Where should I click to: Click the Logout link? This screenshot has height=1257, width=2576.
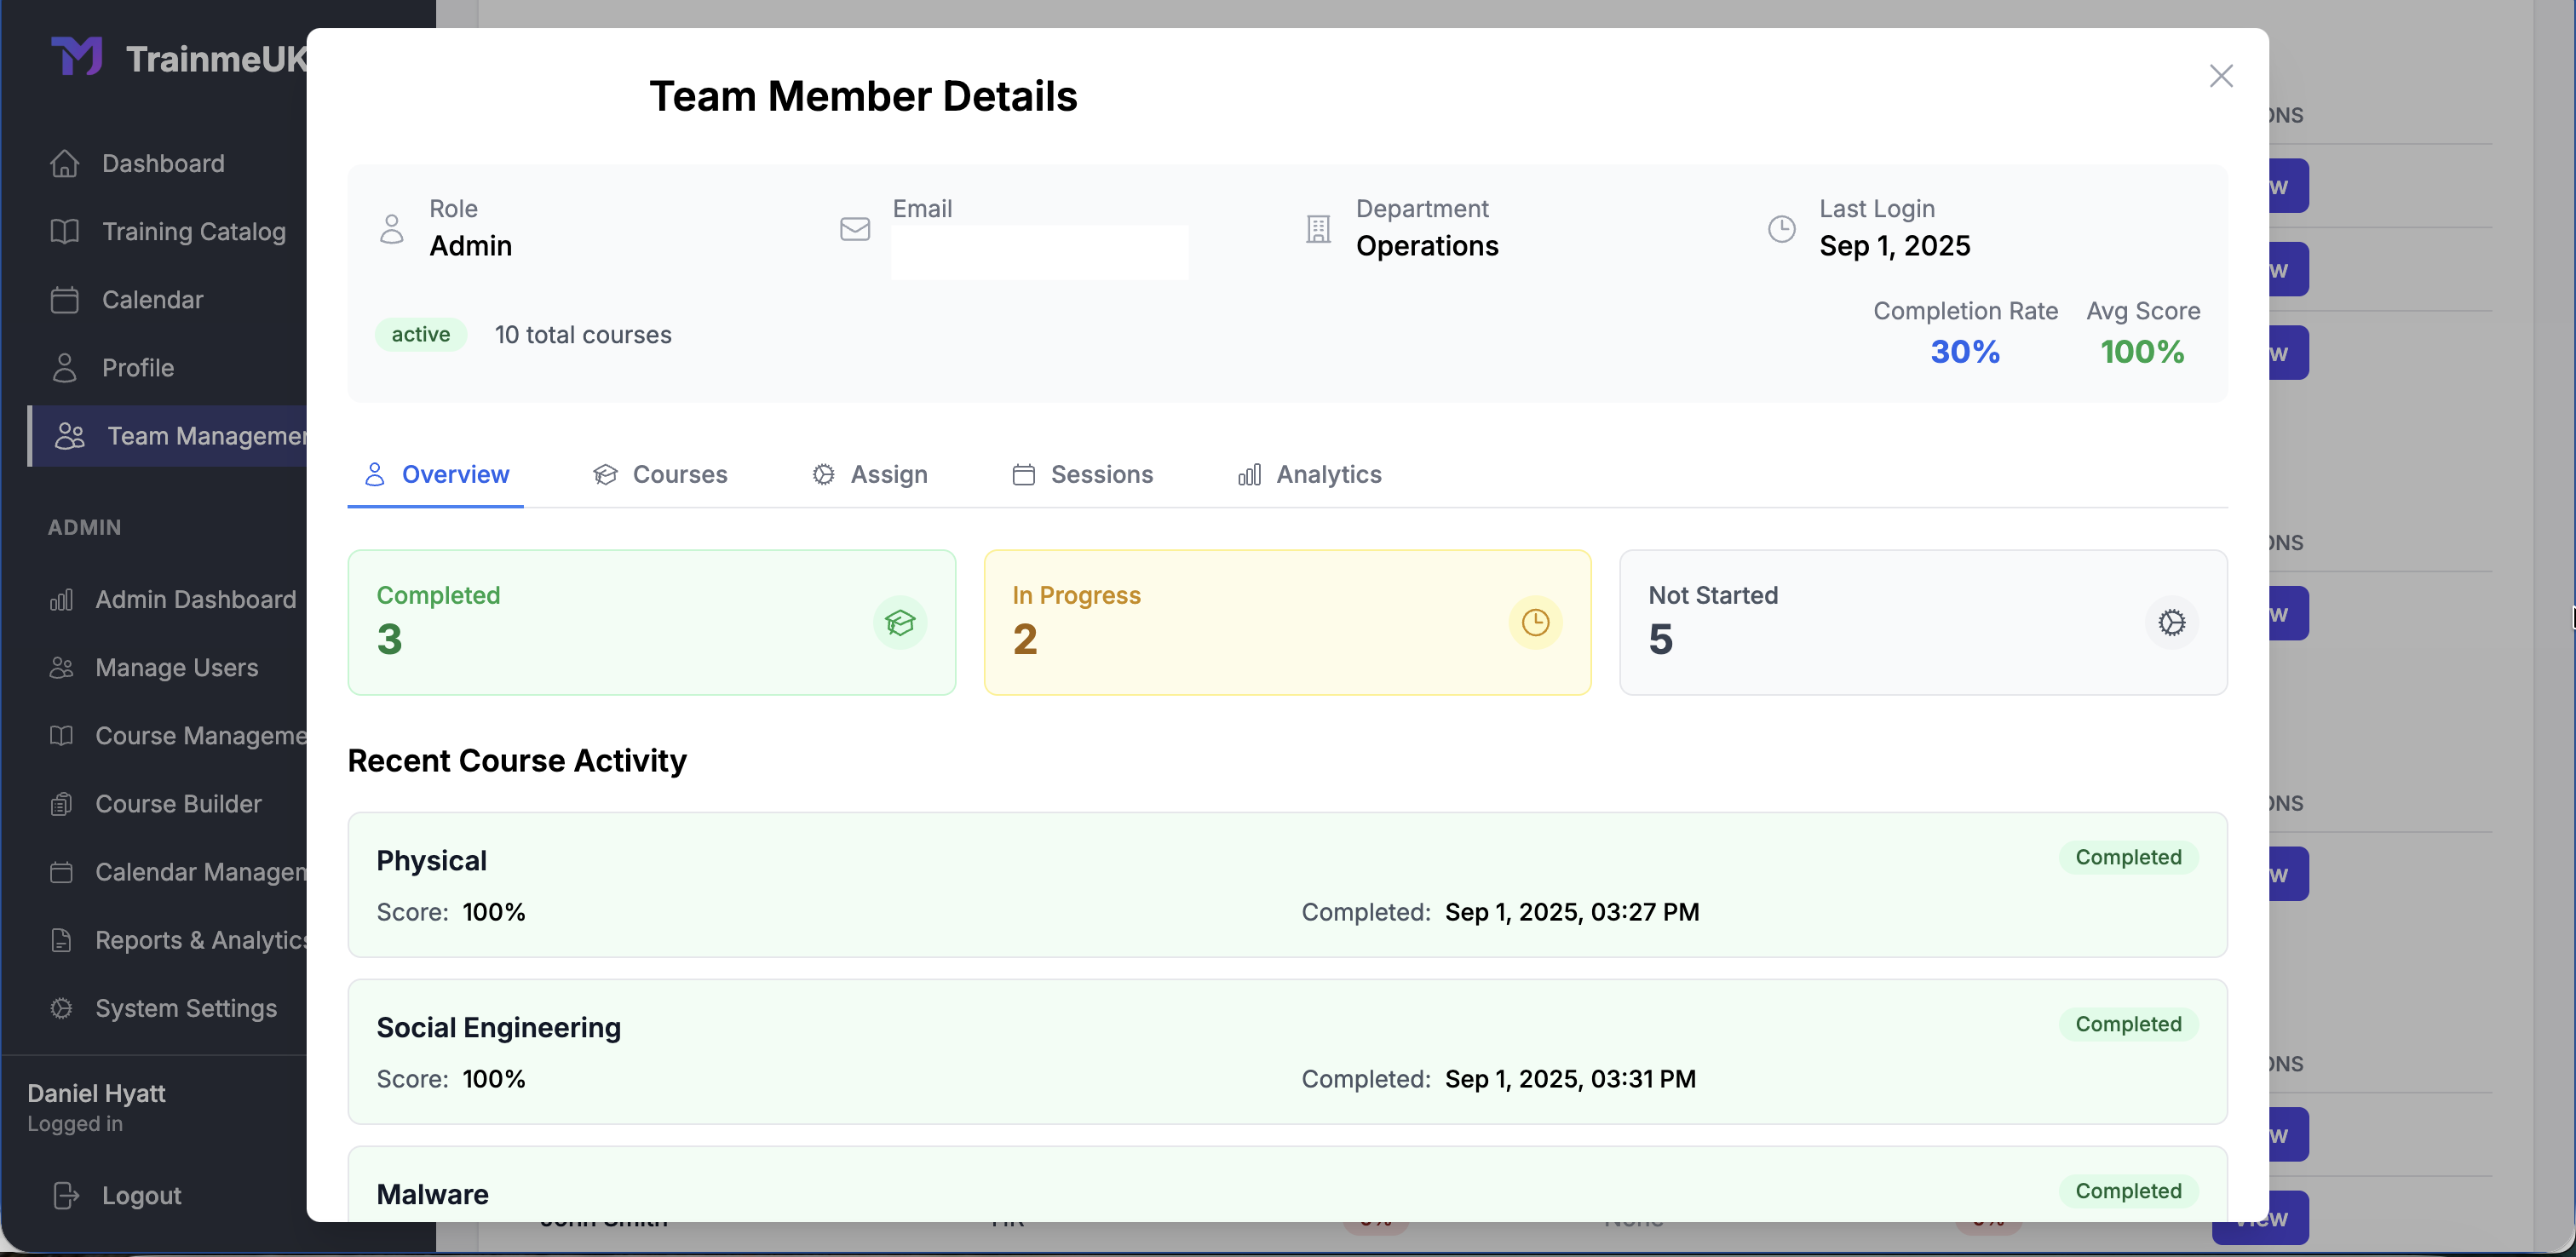click(x=141, y=1194)
